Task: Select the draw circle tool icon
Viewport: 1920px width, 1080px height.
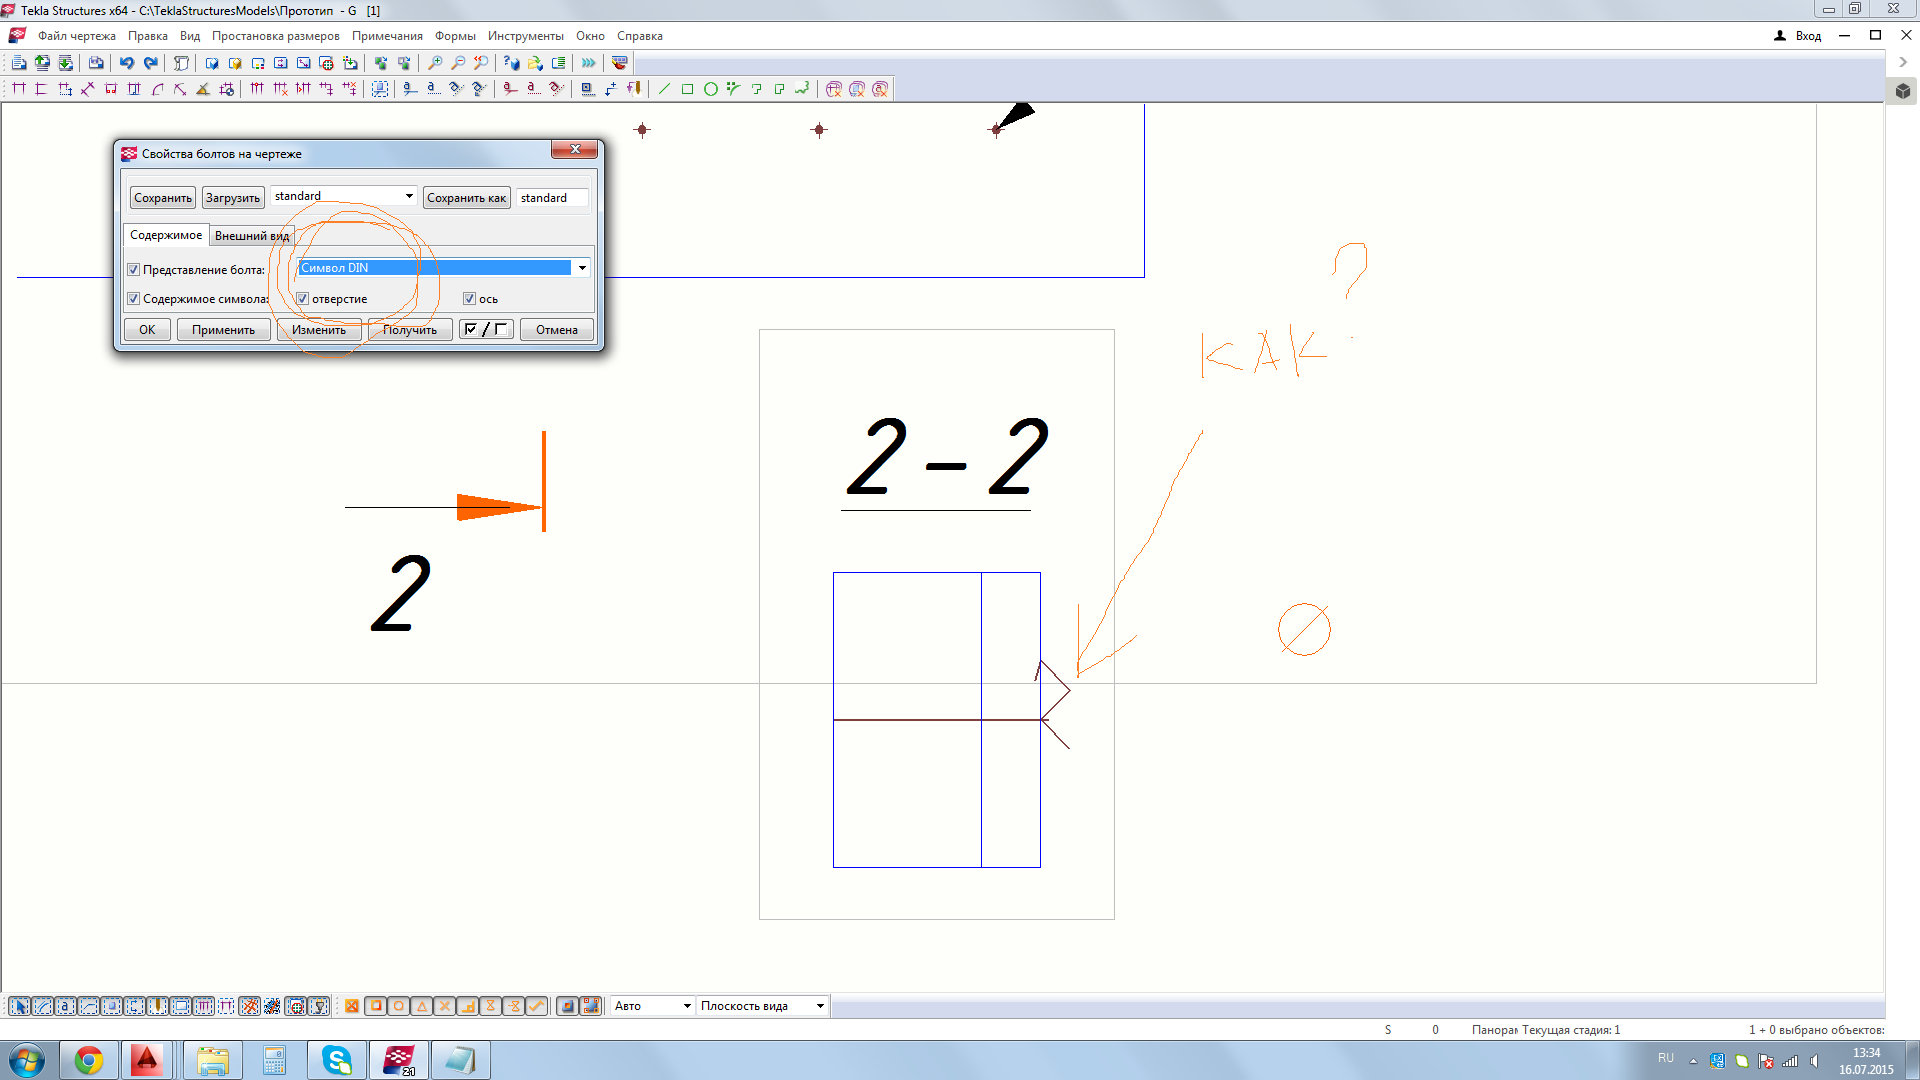Action: (710, 89)
